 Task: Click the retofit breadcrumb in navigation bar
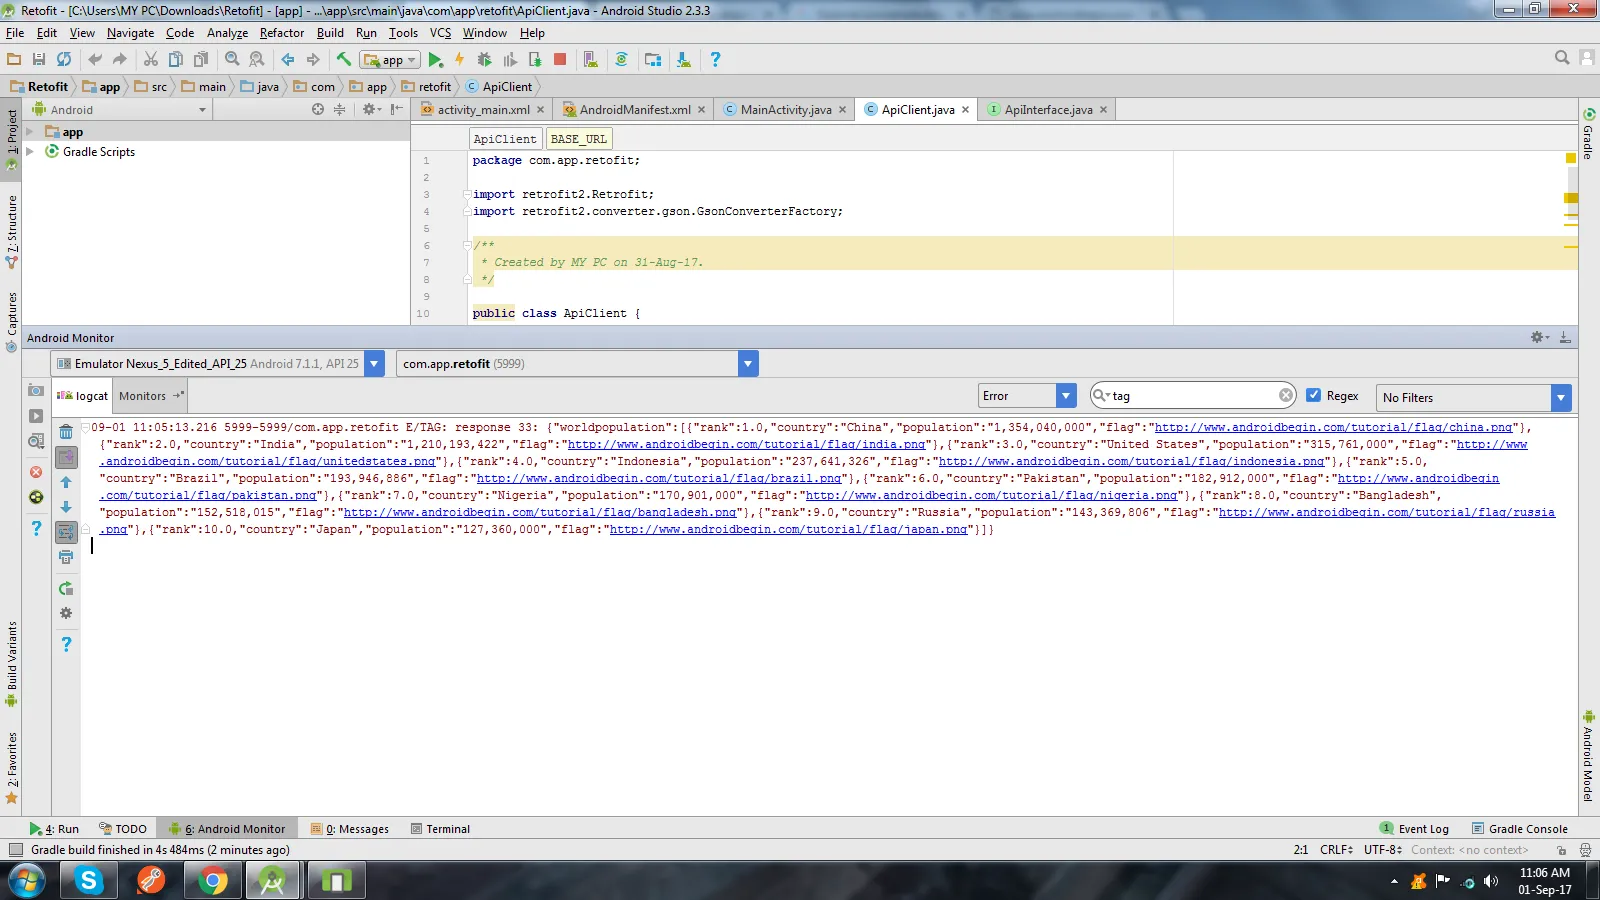pos(427,87)
